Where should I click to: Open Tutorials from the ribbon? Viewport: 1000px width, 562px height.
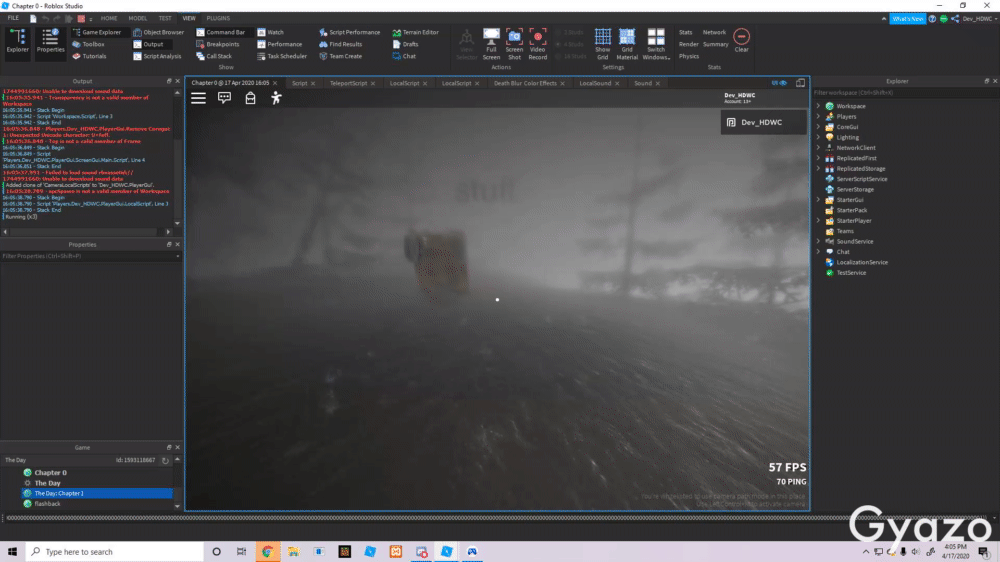(x=89, y=56)
